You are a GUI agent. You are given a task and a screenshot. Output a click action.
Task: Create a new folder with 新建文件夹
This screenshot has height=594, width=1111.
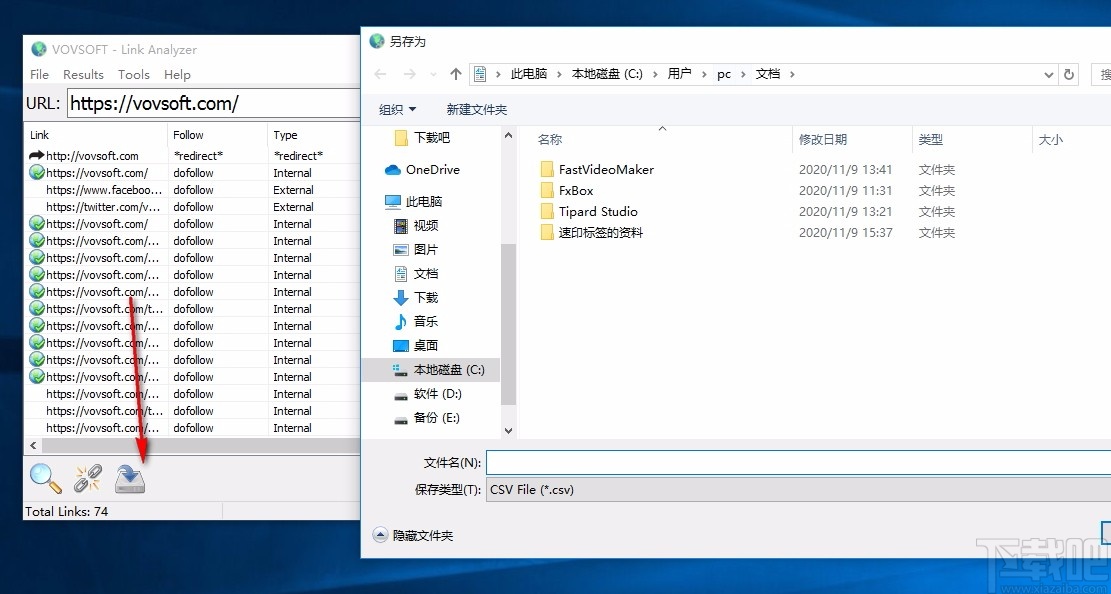click(x=476, y=109)
